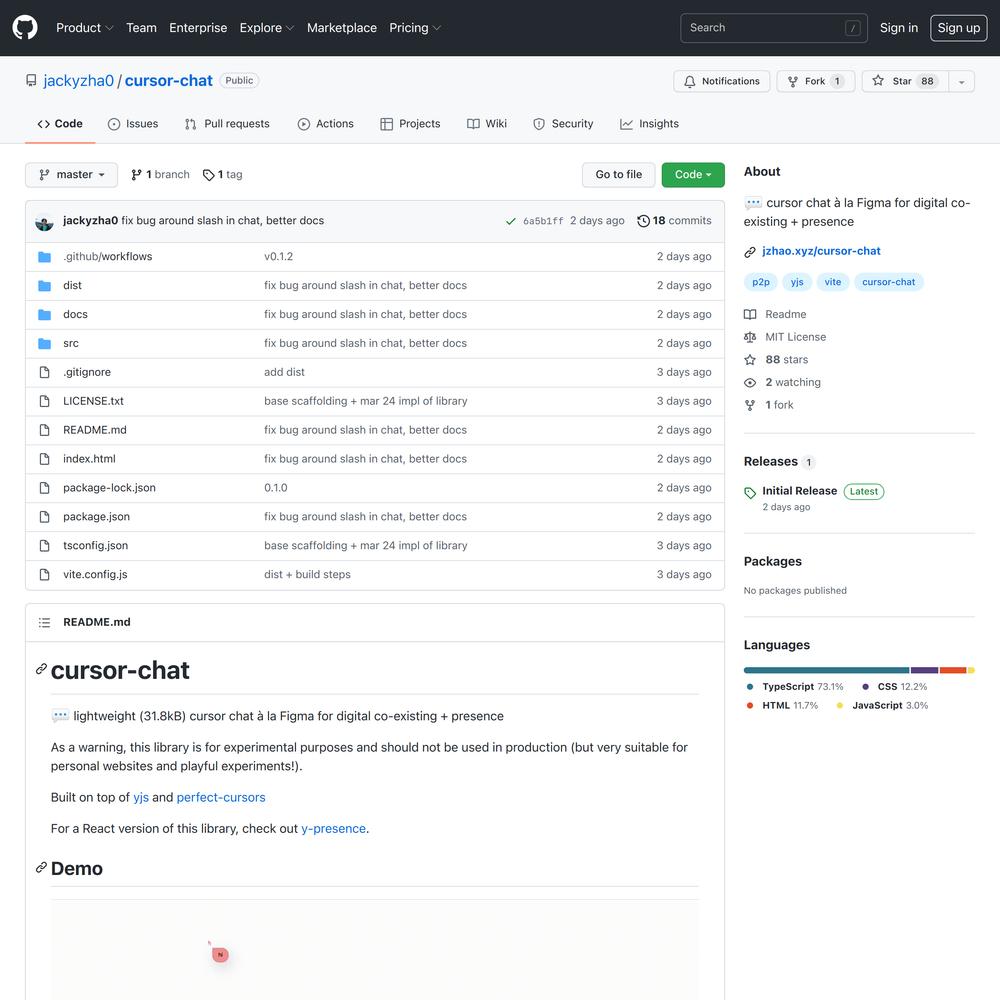Click the Readme book icon in About
This screenshot has height=1000, width=1000.
tap(750, 314)
